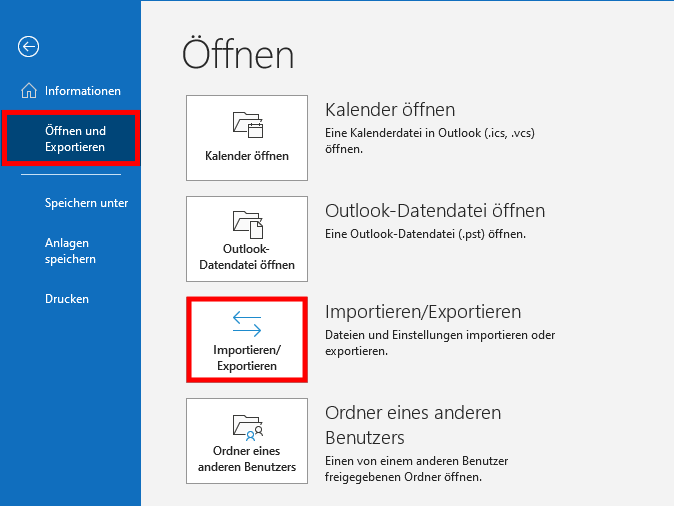Image resolution: width=674 pixels, height=506 pixels.
Task: Click the 'Öffnen' page title
Action: pos(238,55)
